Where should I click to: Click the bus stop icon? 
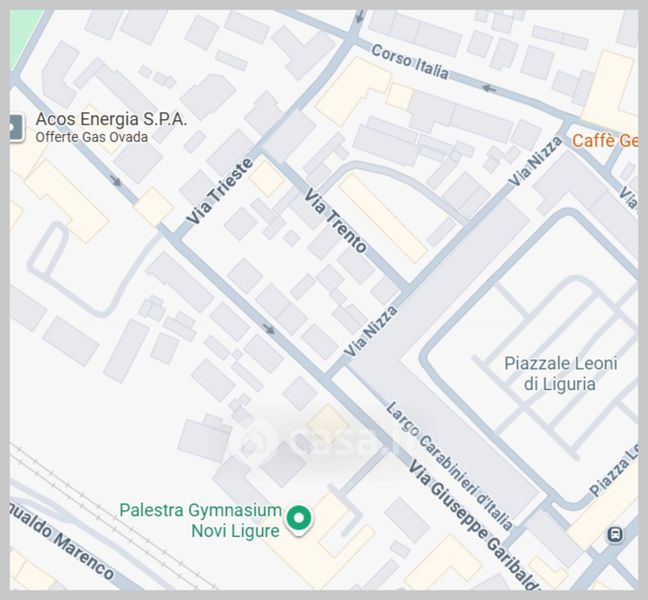click(x=615, y=534)
